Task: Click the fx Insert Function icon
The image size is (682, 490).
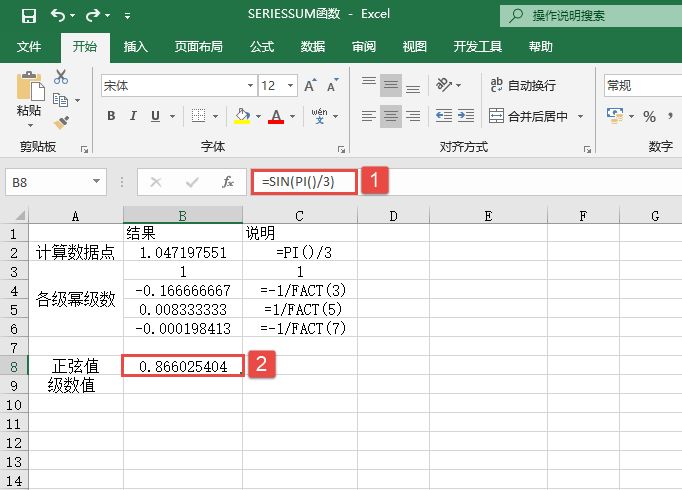Action: pos(228,182)
